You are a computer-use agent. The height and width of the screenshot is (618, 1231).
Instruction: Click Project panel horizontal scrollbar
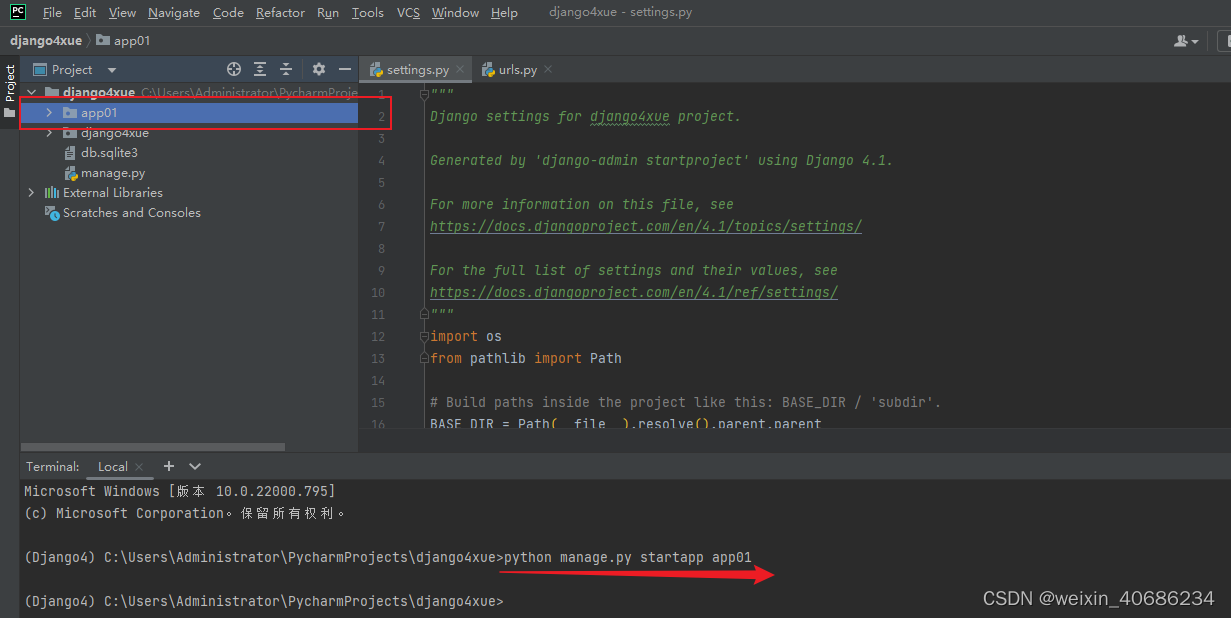152,447
